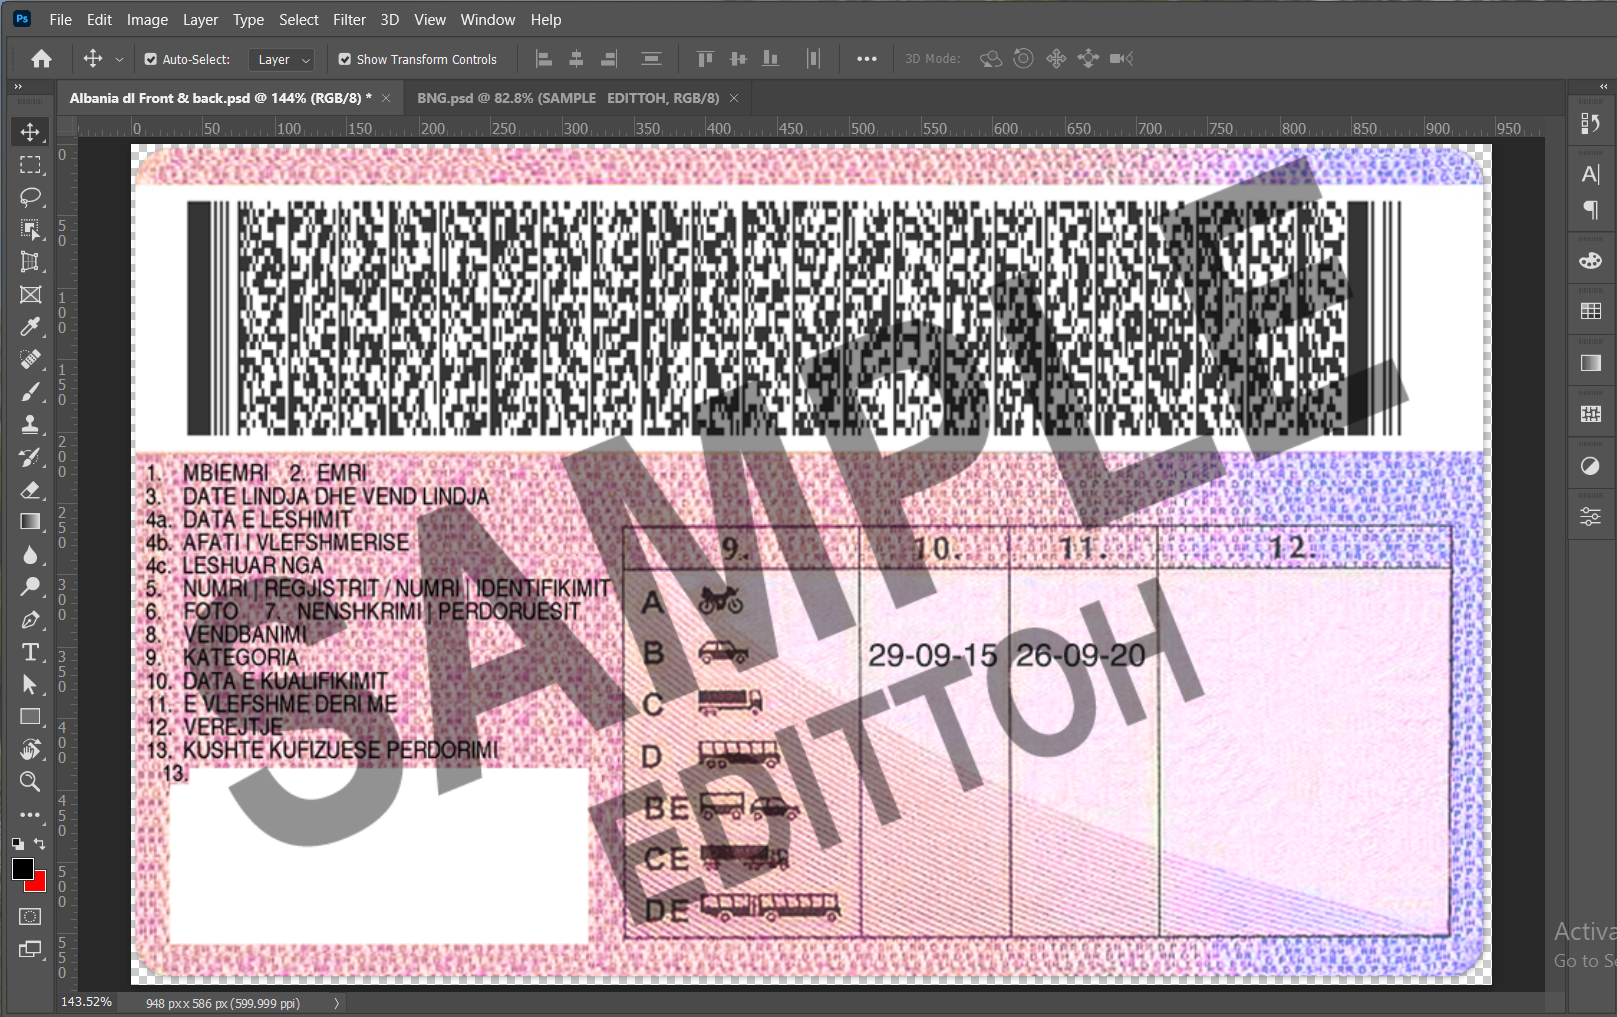Viewport: 1617px width, 1017px height.
Task: Open the Image menu
Action: (147, 19)
